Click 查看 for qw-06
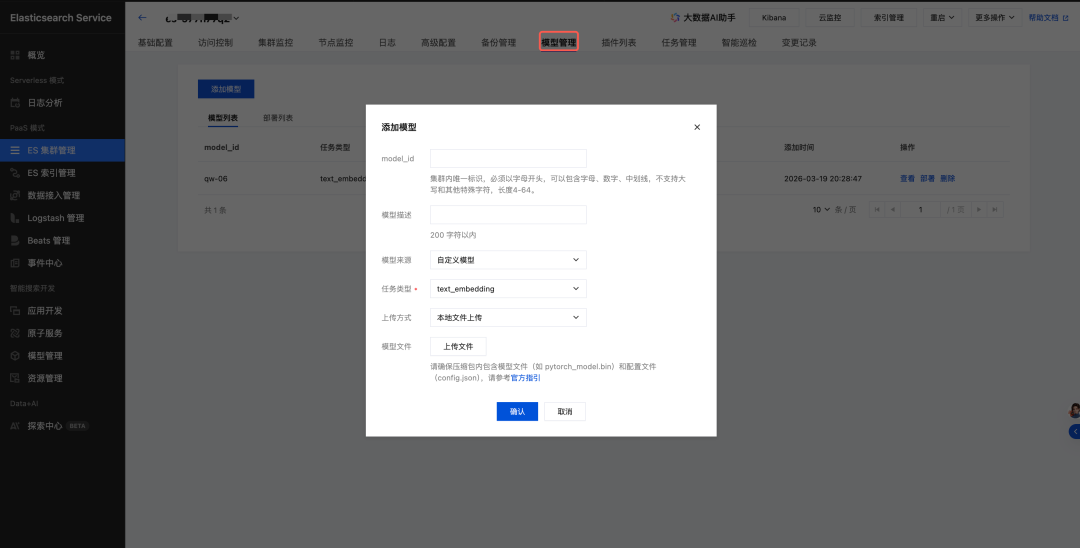The width and height of the screenshot is (1080, 548). tap(907, 178)
